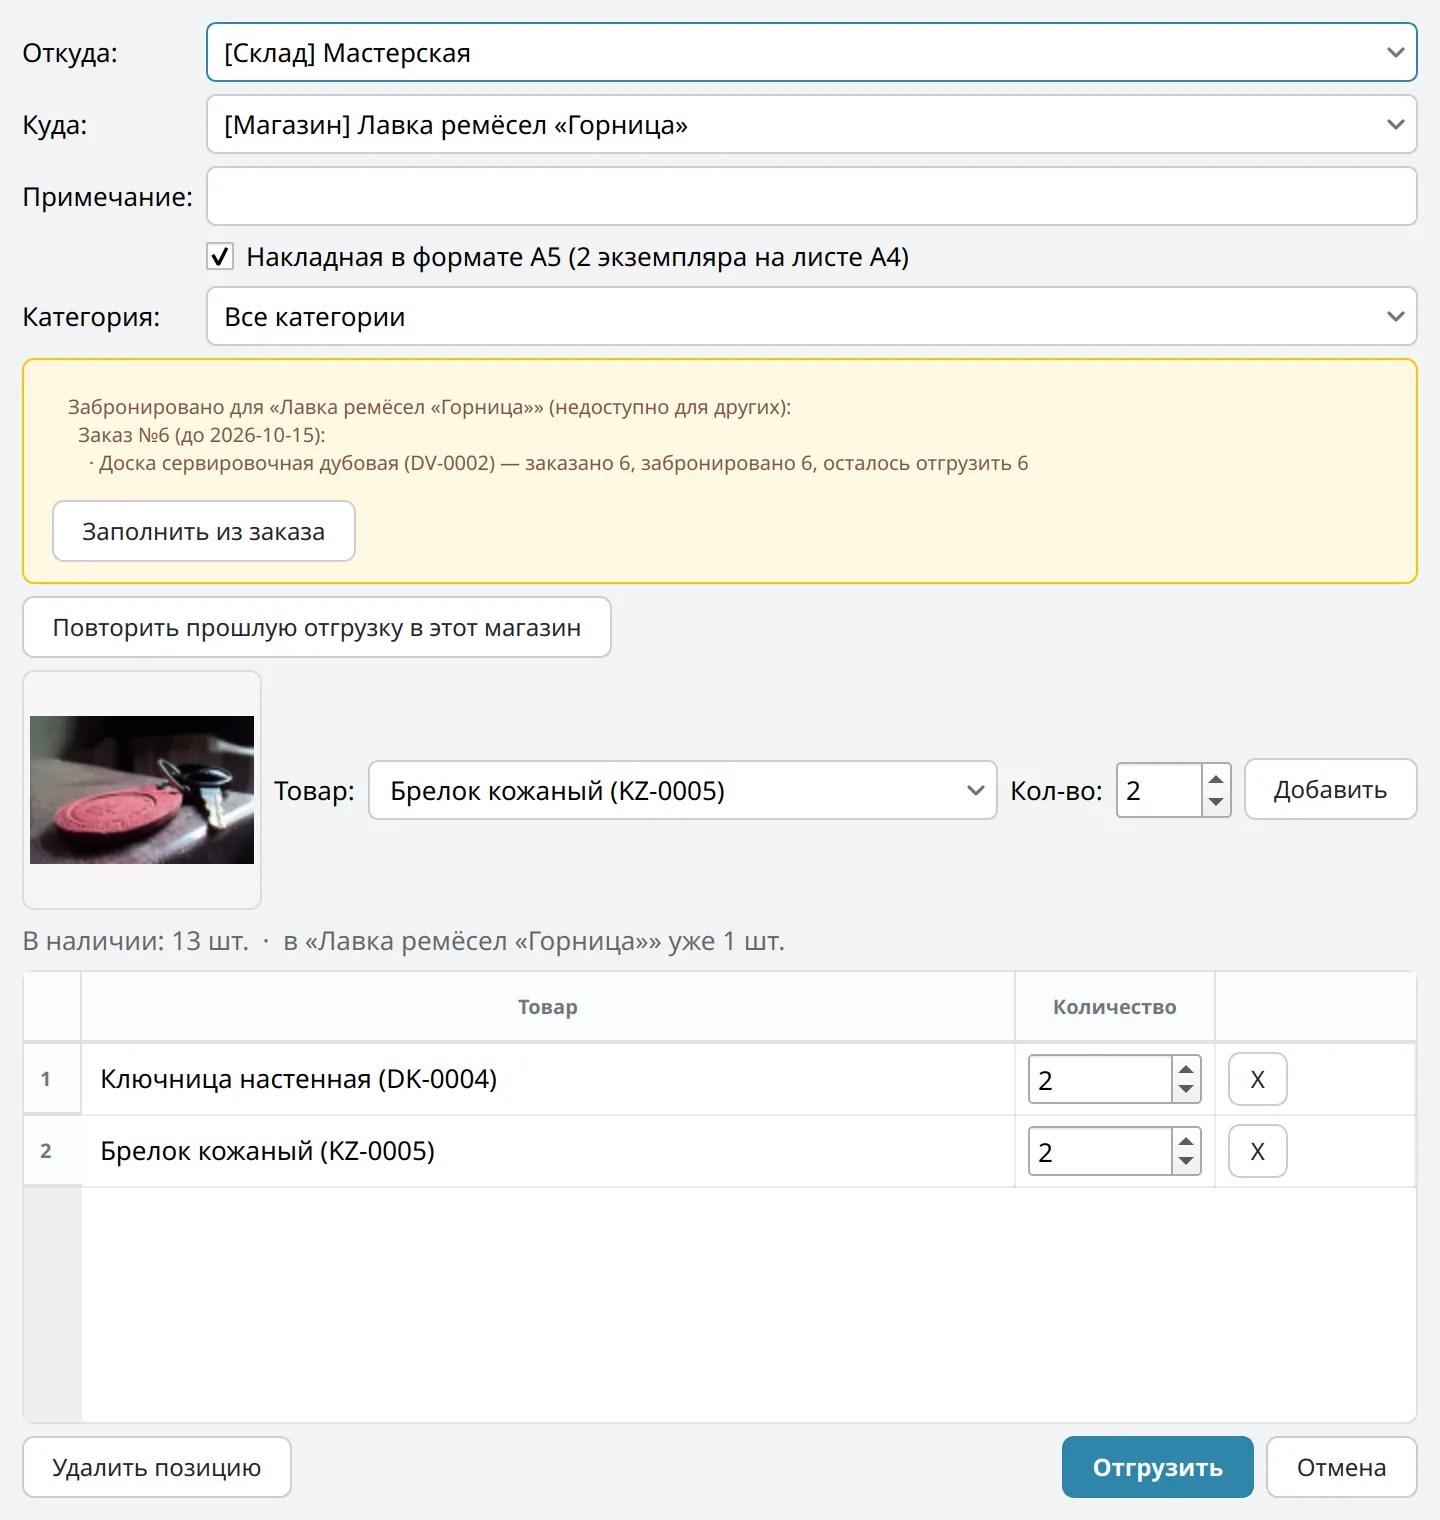Select row «Брелок кожаный (KZ-0005)» in table
1440x1520 pixels.
point(548,1151)
